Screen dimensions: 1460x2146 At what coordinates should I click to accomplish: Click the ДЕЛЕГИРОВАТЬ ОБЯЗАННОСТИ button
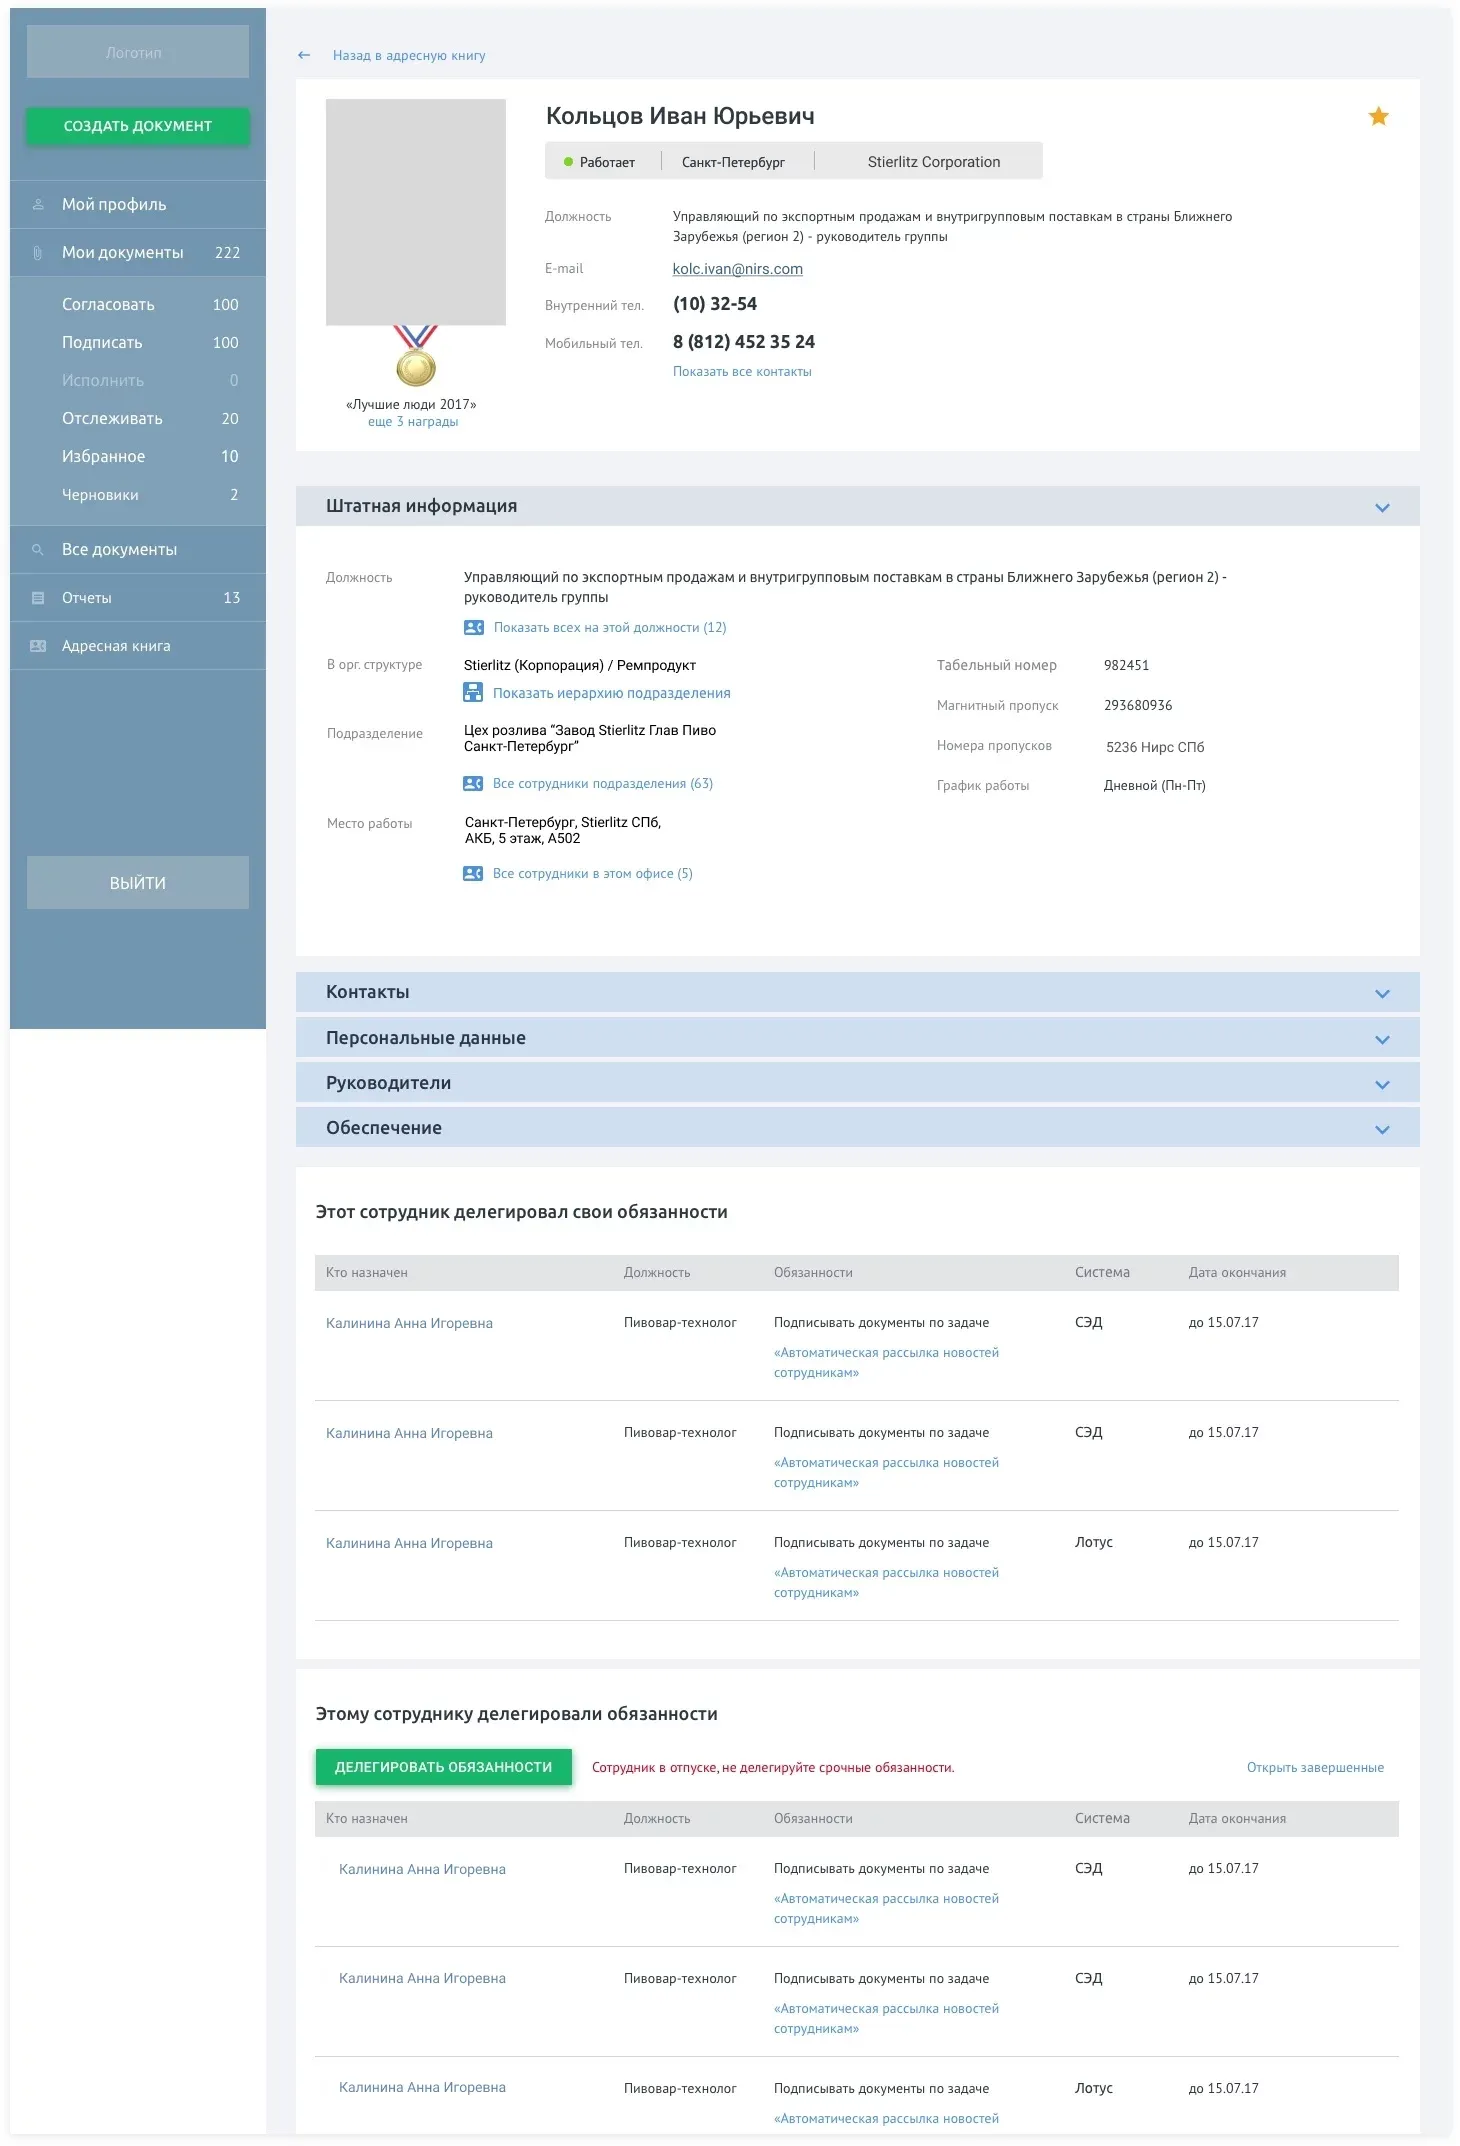tap(443, 1767)
